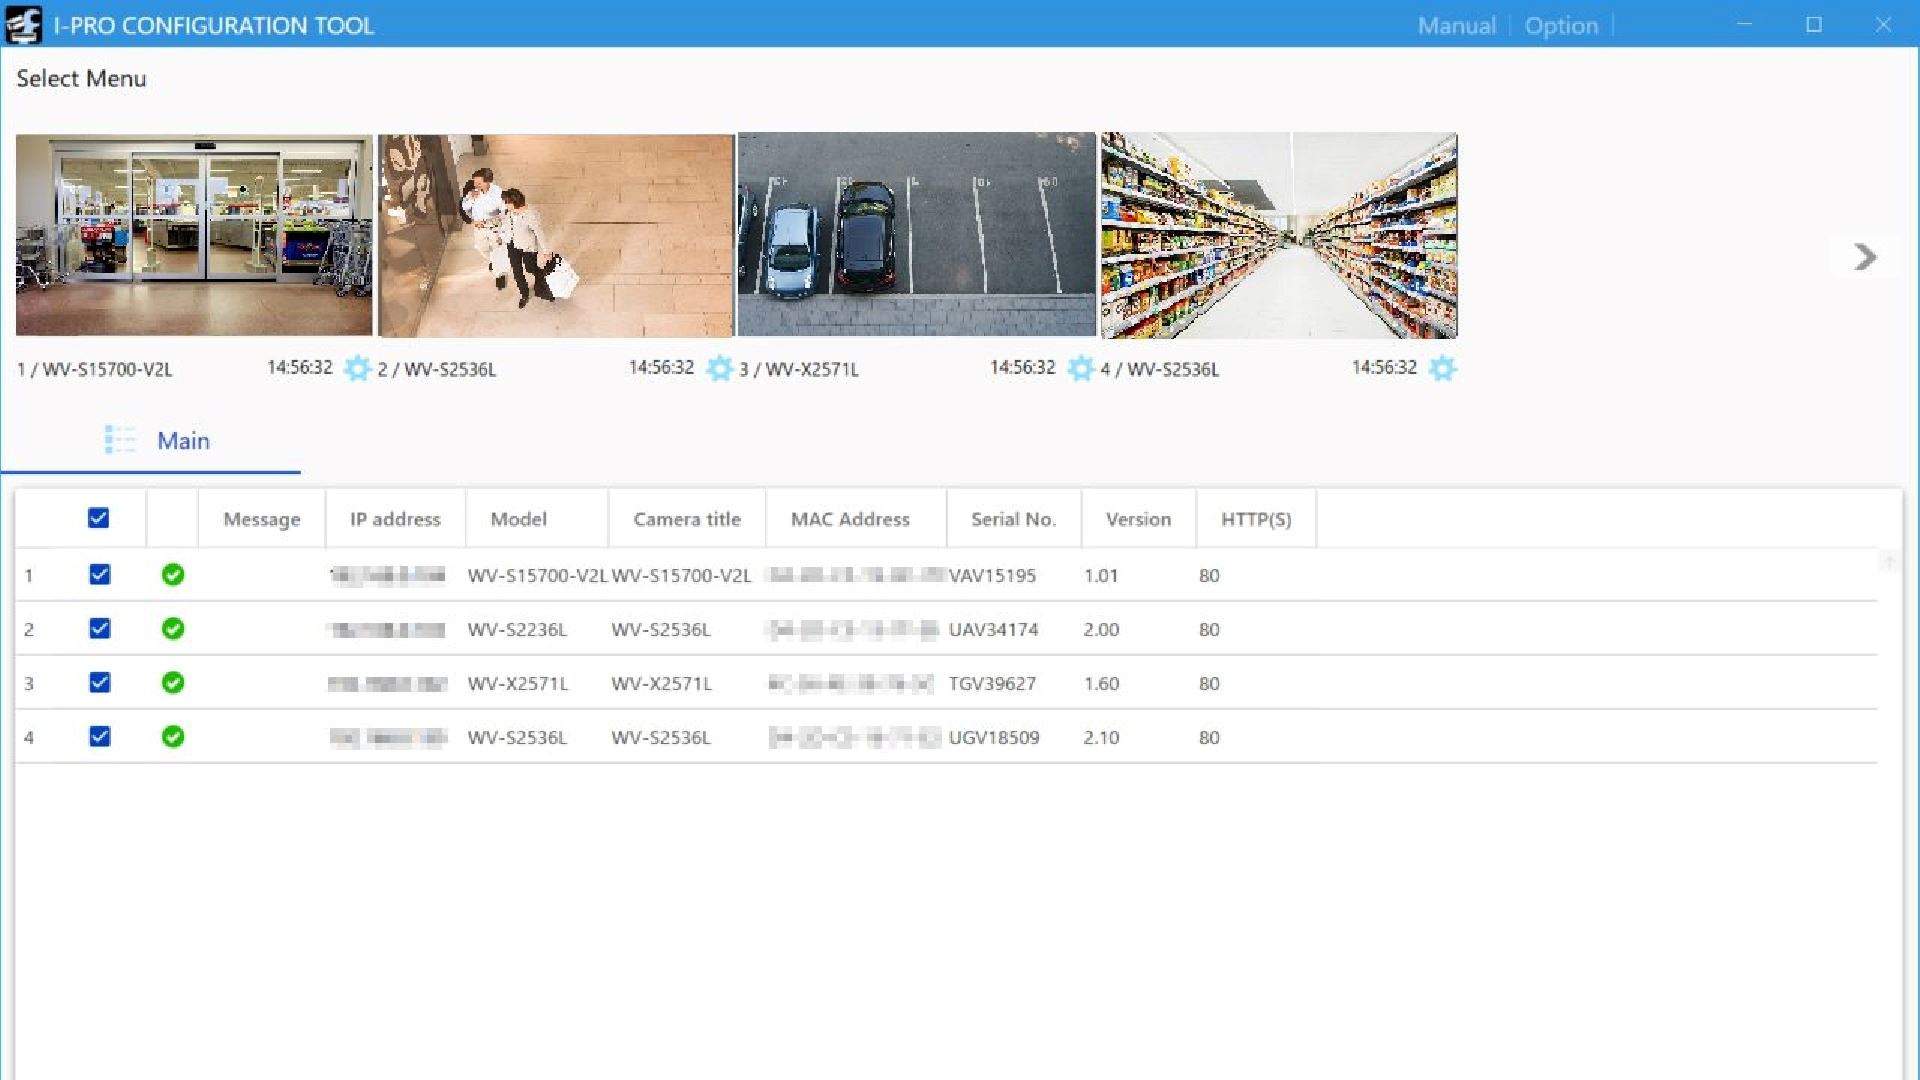Click the green status icon in row 3

pyautogui.click(x=173, y=683)
